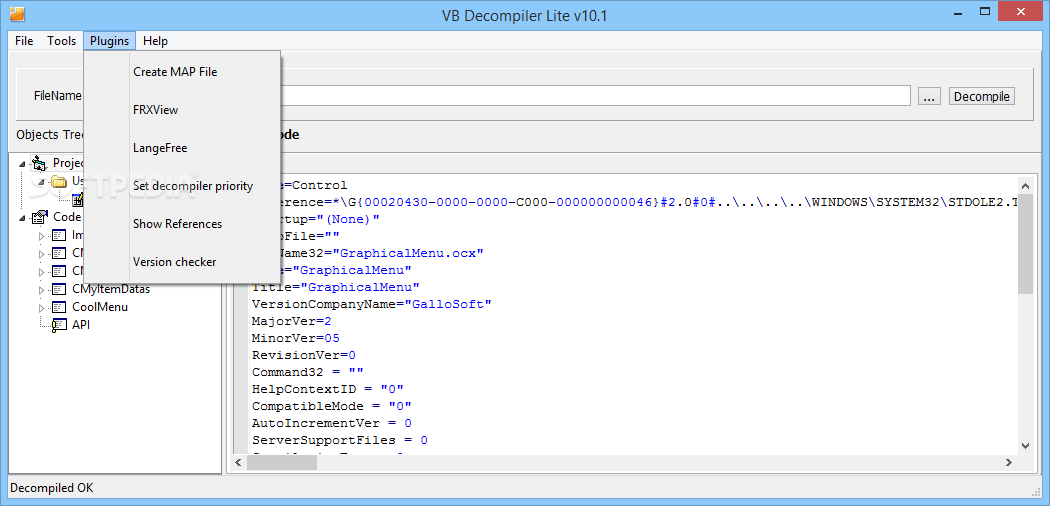Click the STDOLE2 reference GUID line
This screenshot has height=506, width=1050.
click(650, 202)
